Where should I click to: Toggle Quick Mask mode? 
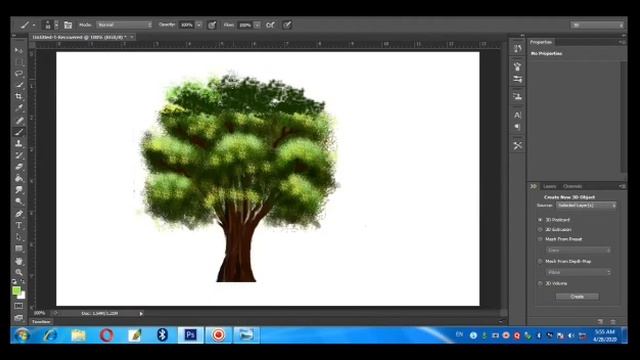pyautogui.click(x=19, y=306)
